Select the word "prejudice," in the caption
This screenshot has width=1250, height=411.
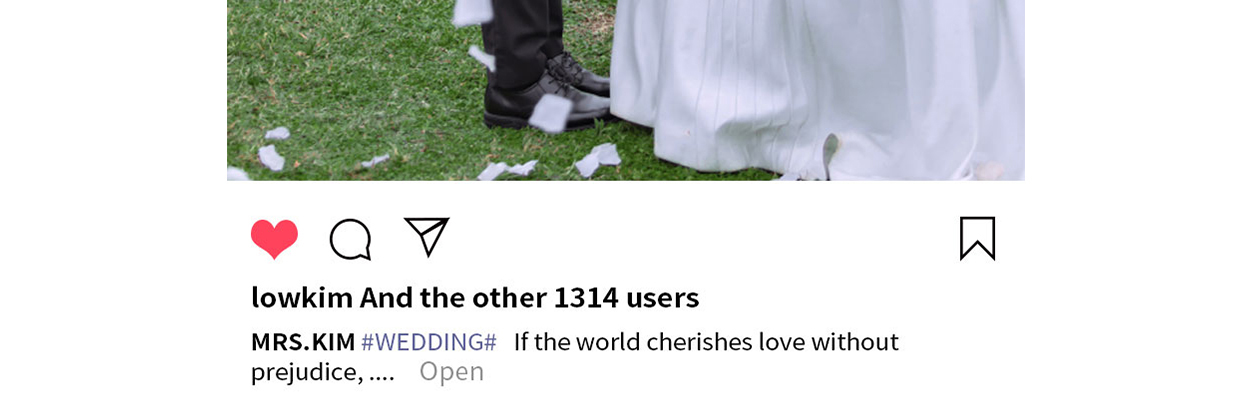[x=306, y=373]
